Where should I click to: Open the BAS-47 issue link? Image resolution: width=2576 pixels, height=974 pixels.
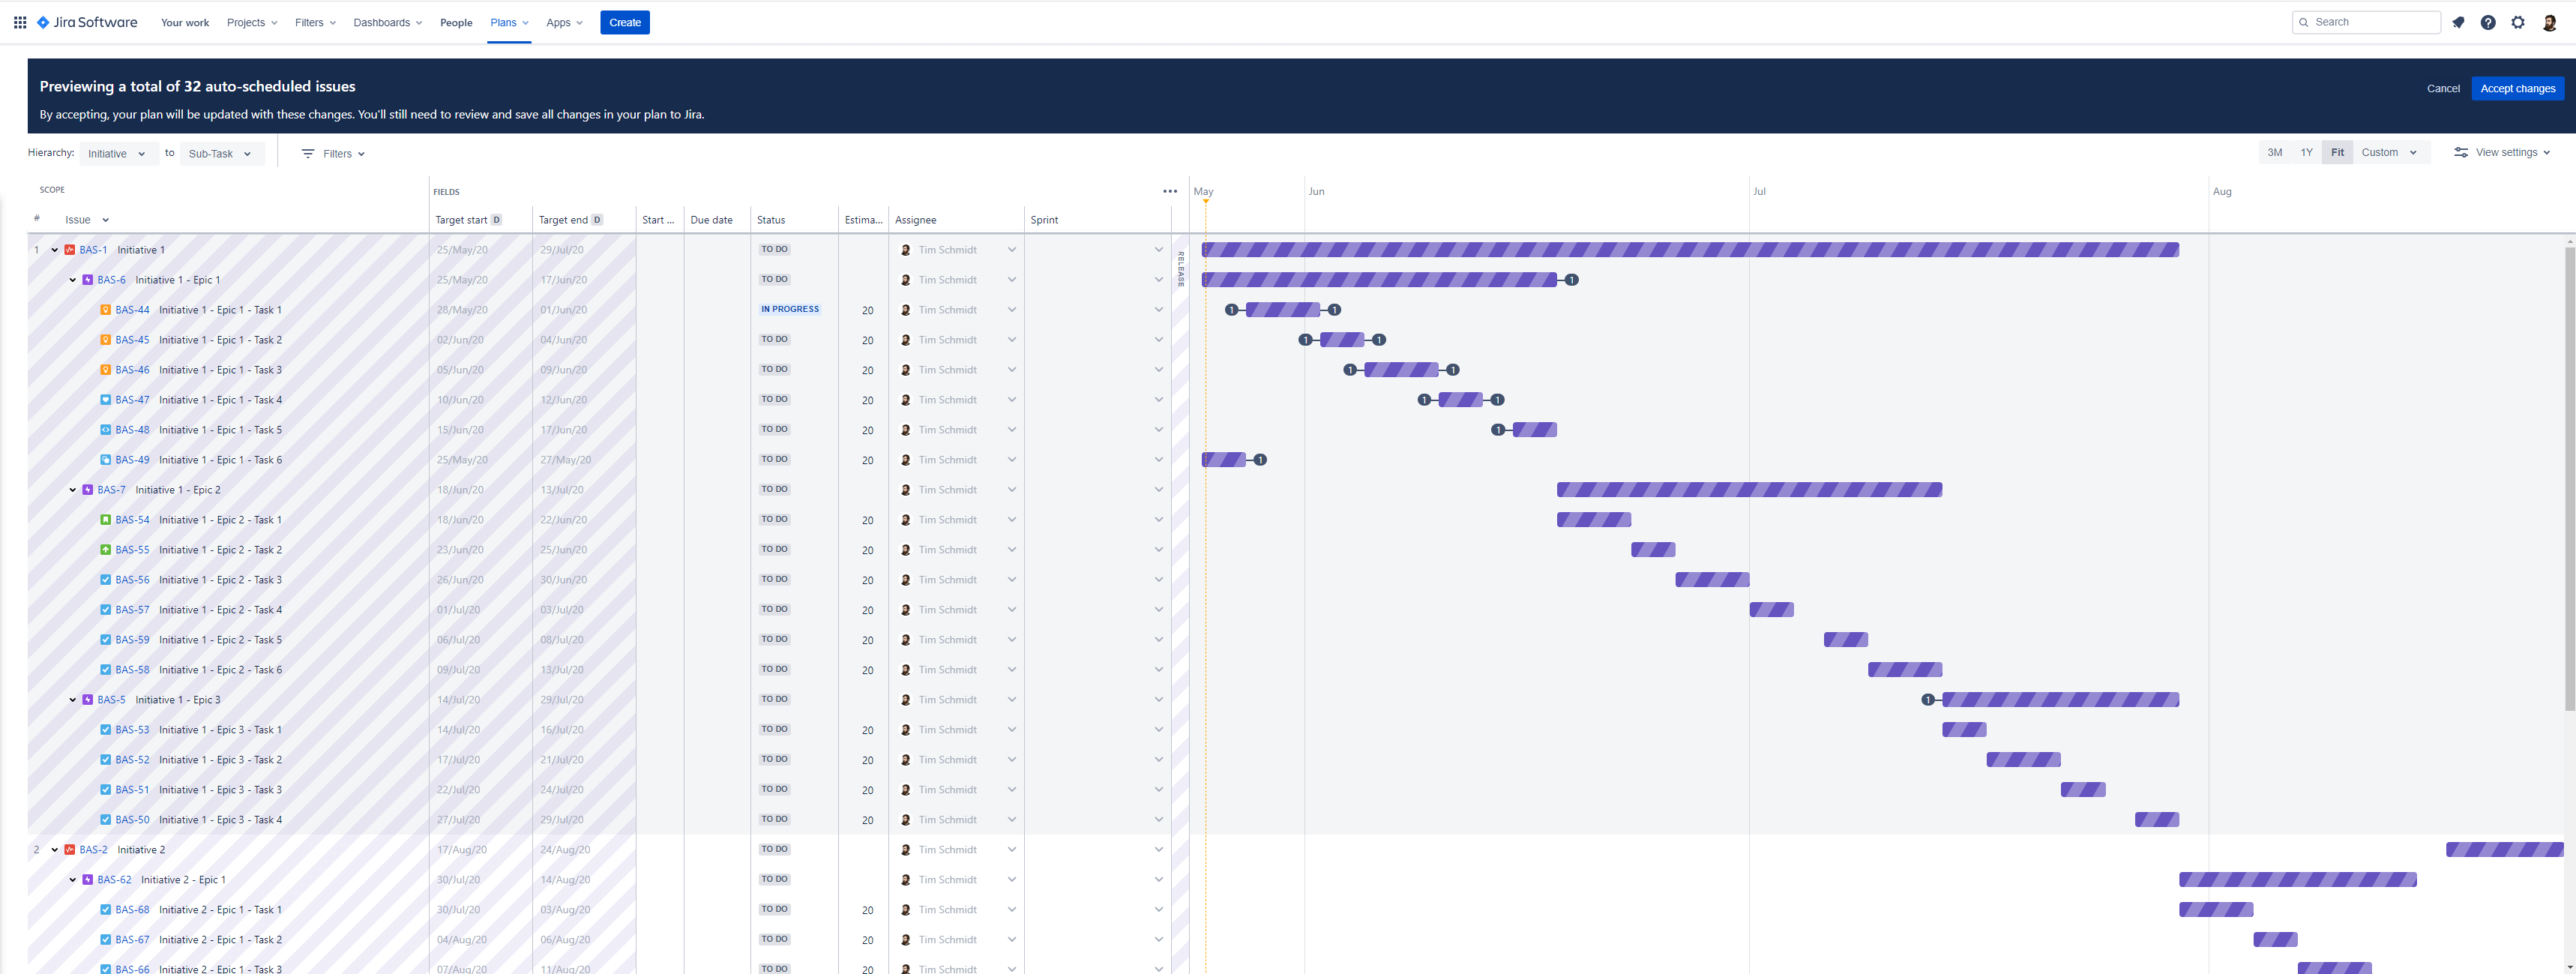pyautogui.click(x=132, y=400)
